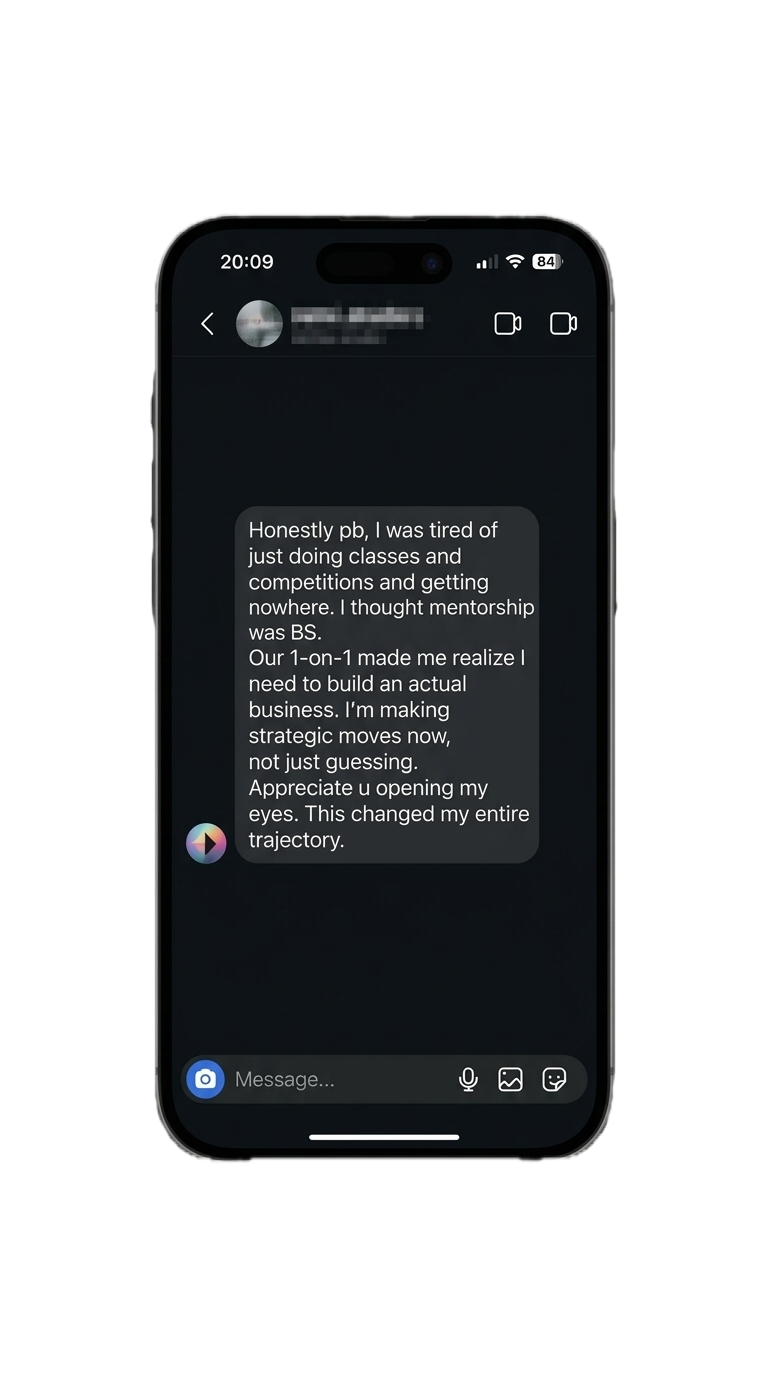This screenshot has height=1376, width=768.
Task: Tap the cellular signal bars
Action: (x=487, y=262)
